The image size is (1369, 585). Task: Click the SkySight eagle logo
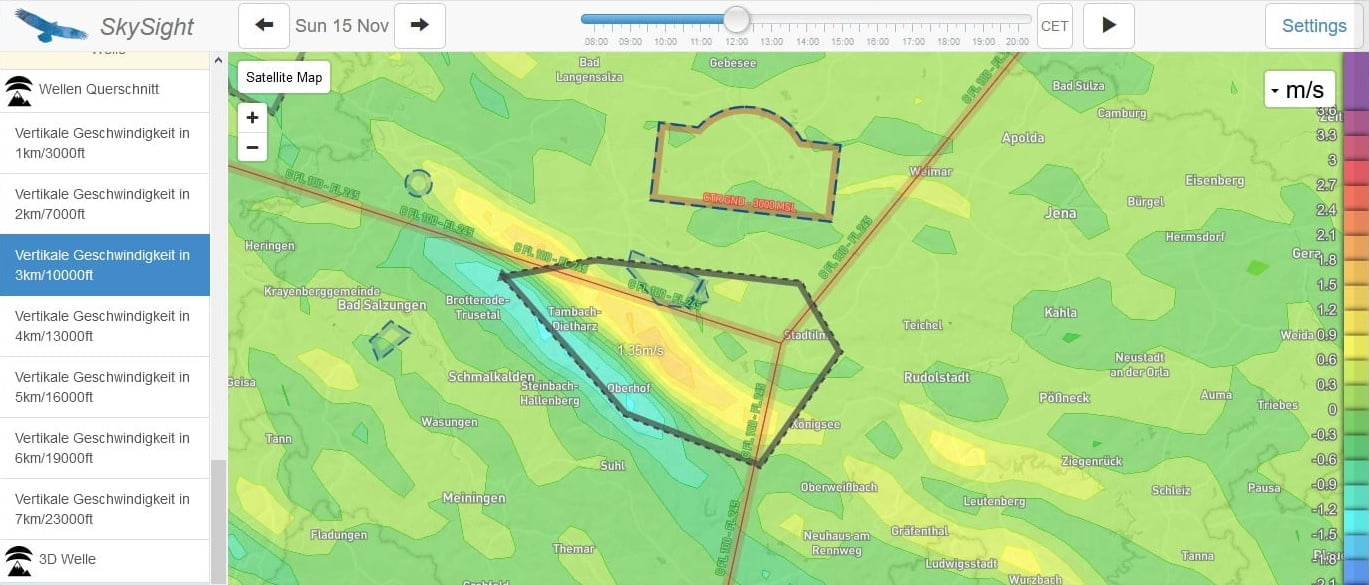(x=51, y=26)
